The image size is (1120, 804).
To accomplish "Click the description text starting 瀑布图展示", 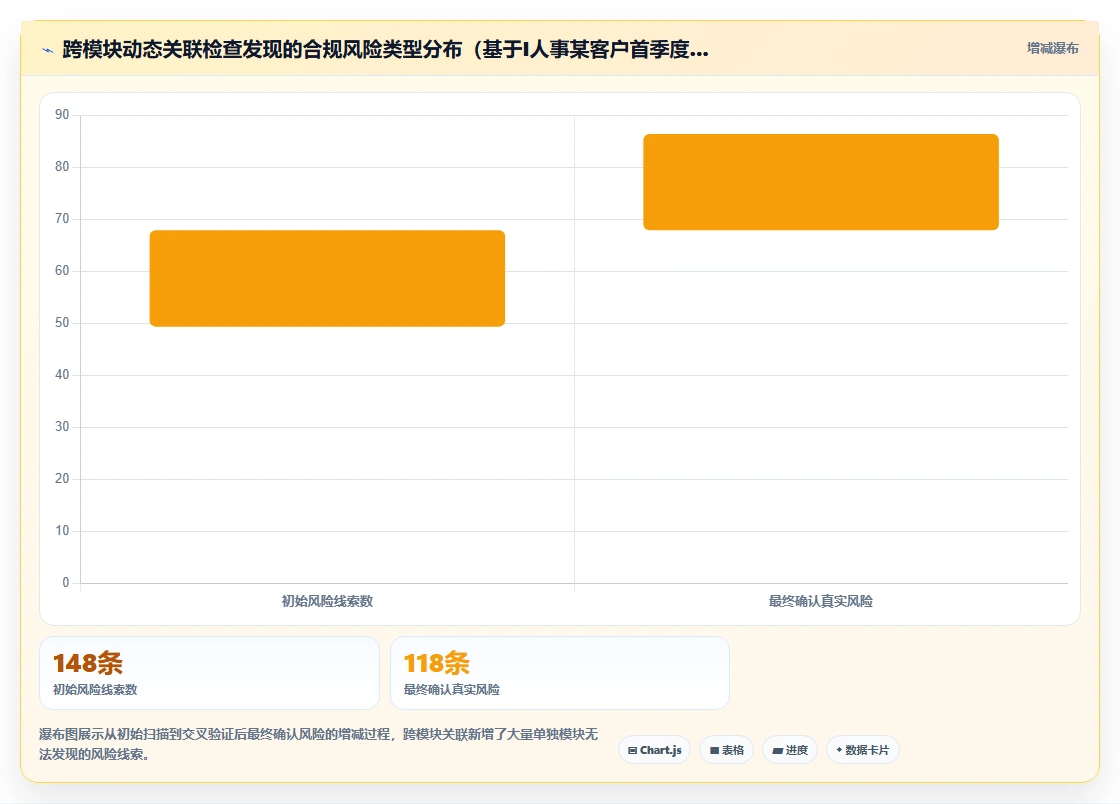I will (319, 744).
